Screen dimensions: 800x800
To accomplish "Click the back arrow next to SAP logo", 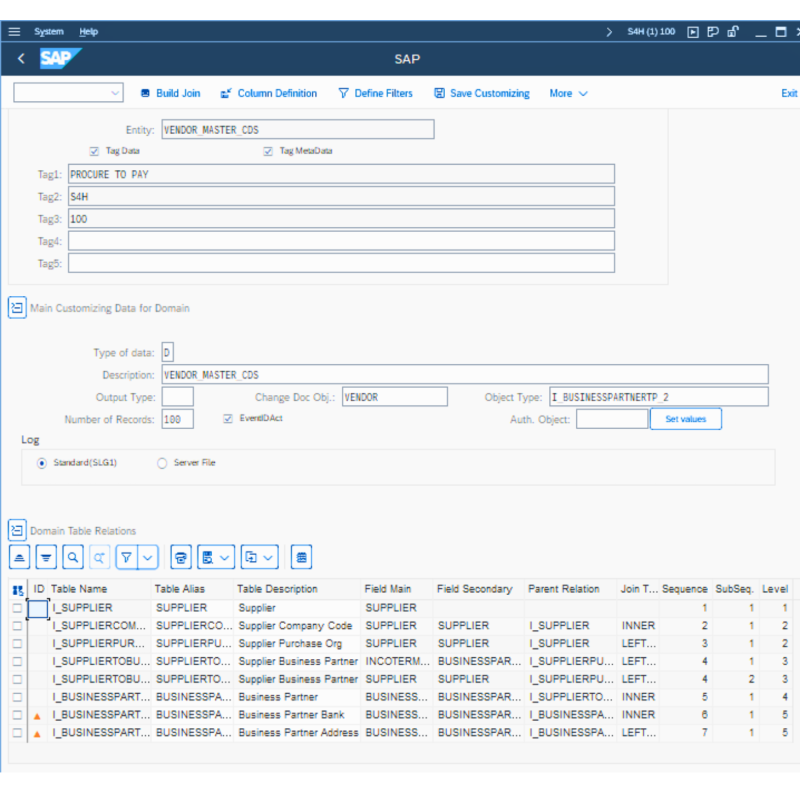I will click(20, 59).
